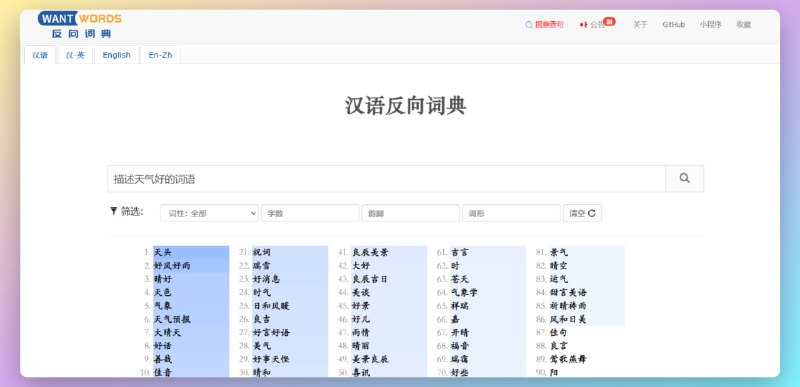Open the 公告 announcements link
Viewport: 800px width, 387px height.
(x=592, y=24)
